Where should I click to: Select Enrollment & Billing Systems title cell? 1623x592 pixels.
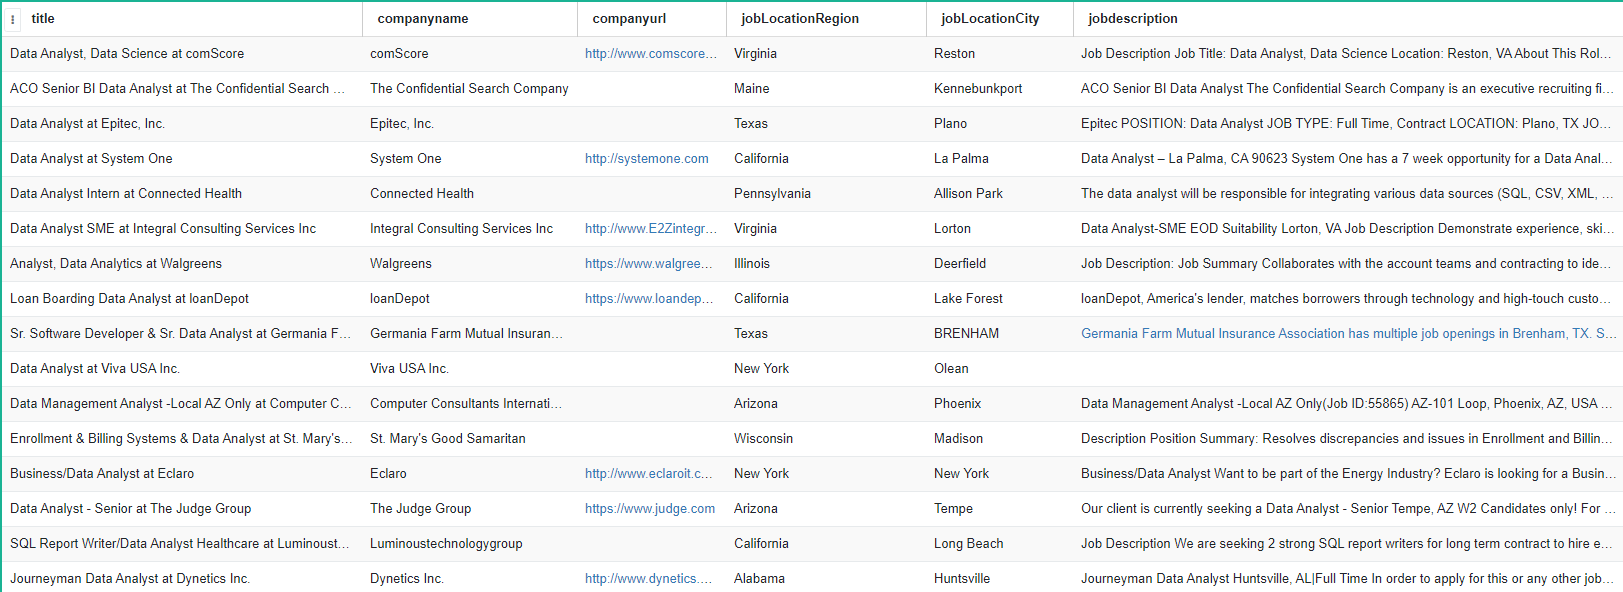pyautogui.click(x=181, y=439)
